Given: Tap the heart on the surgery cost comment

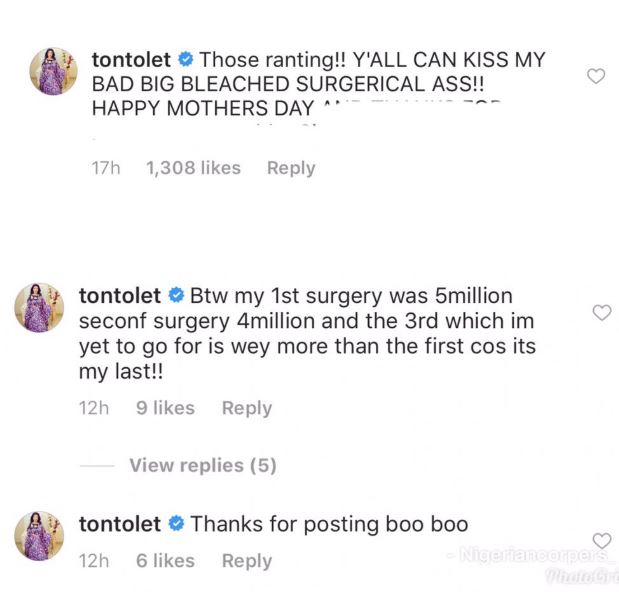Looking at the screenshot, I should 601,313.
